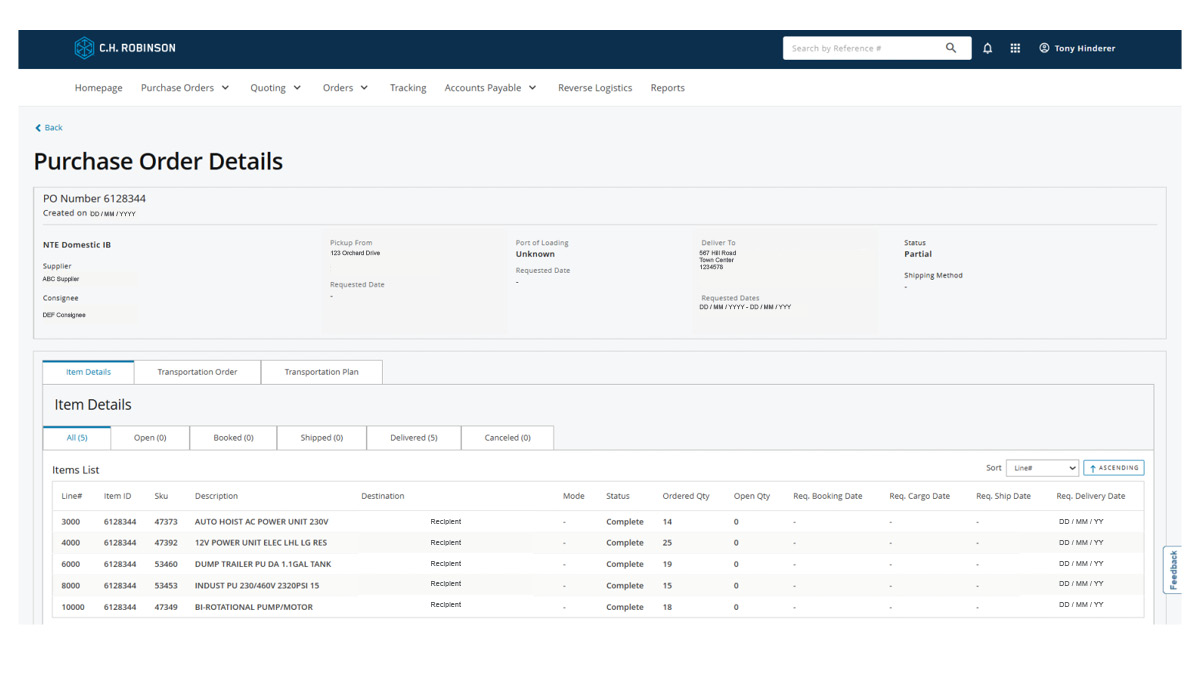Viewport: 1200px width, 675px height.
Task: Click the search magnifying glass icon
Action: coord(951,47)
